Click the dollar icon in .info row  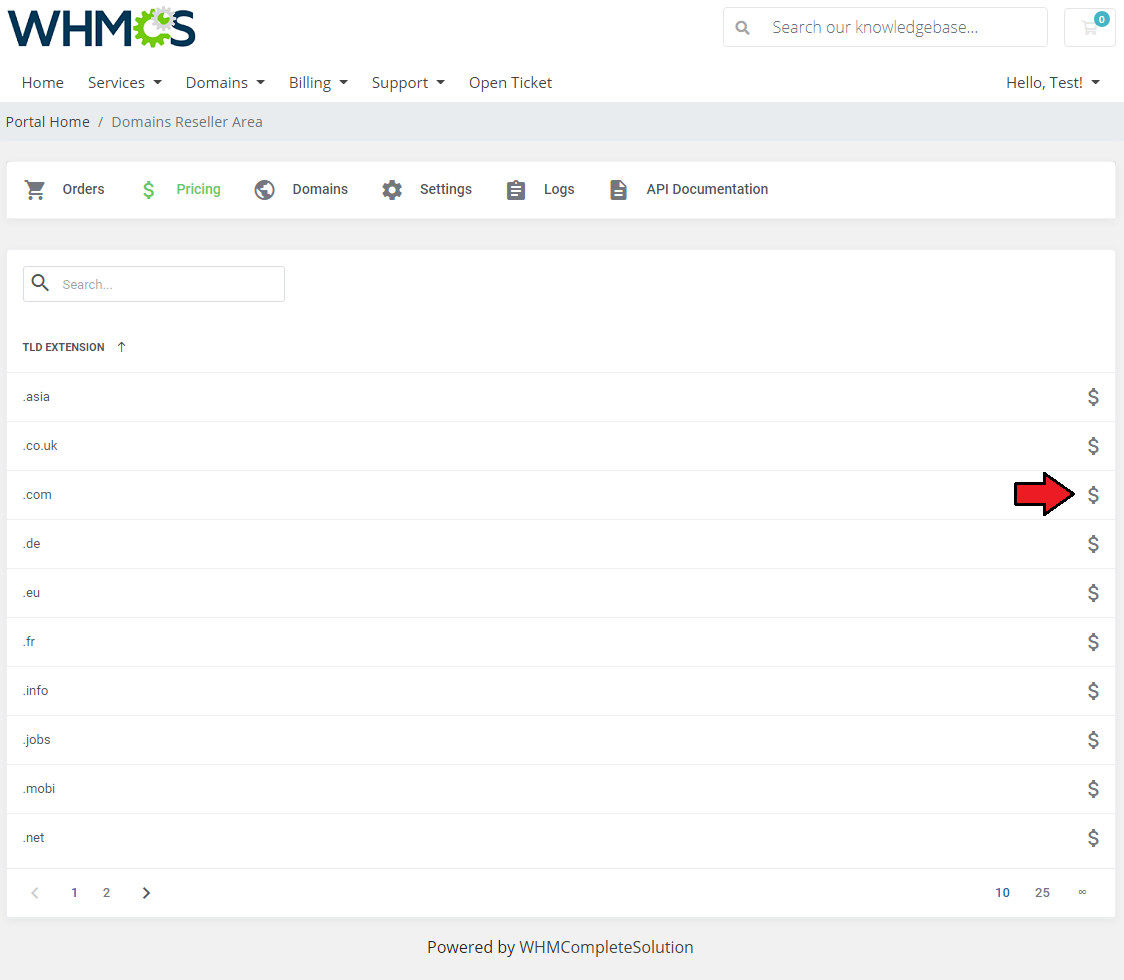[1092, 690]
